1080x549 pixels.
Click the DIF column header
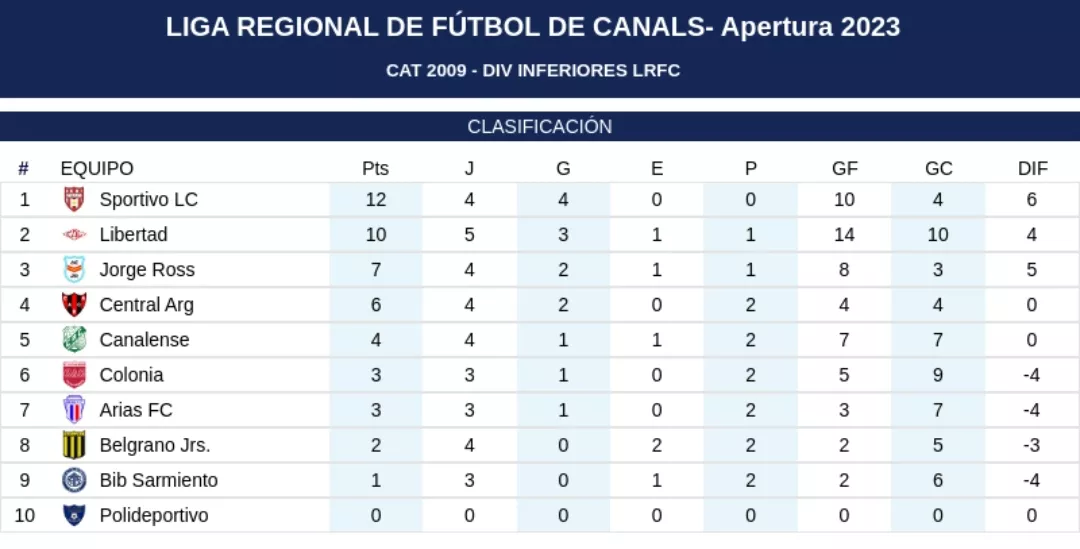pyautogui.click(x=1032, y=168)
